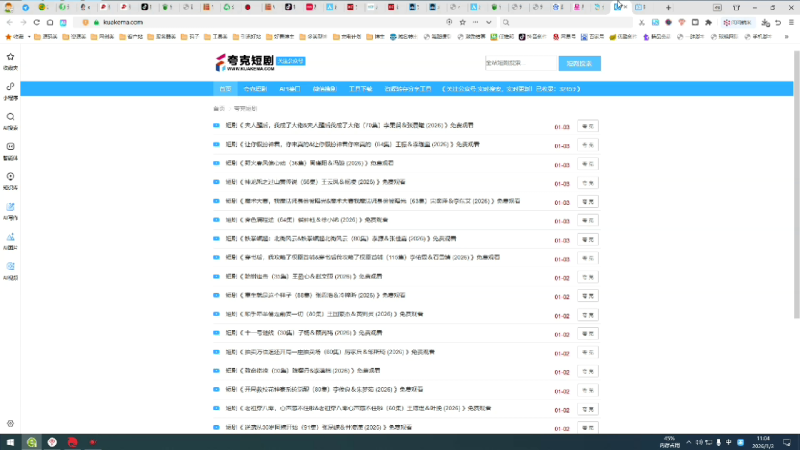Viewport: 800px width, 450px height.
Task: Go forward with the browser forward arrow
Action: [23, 22]
